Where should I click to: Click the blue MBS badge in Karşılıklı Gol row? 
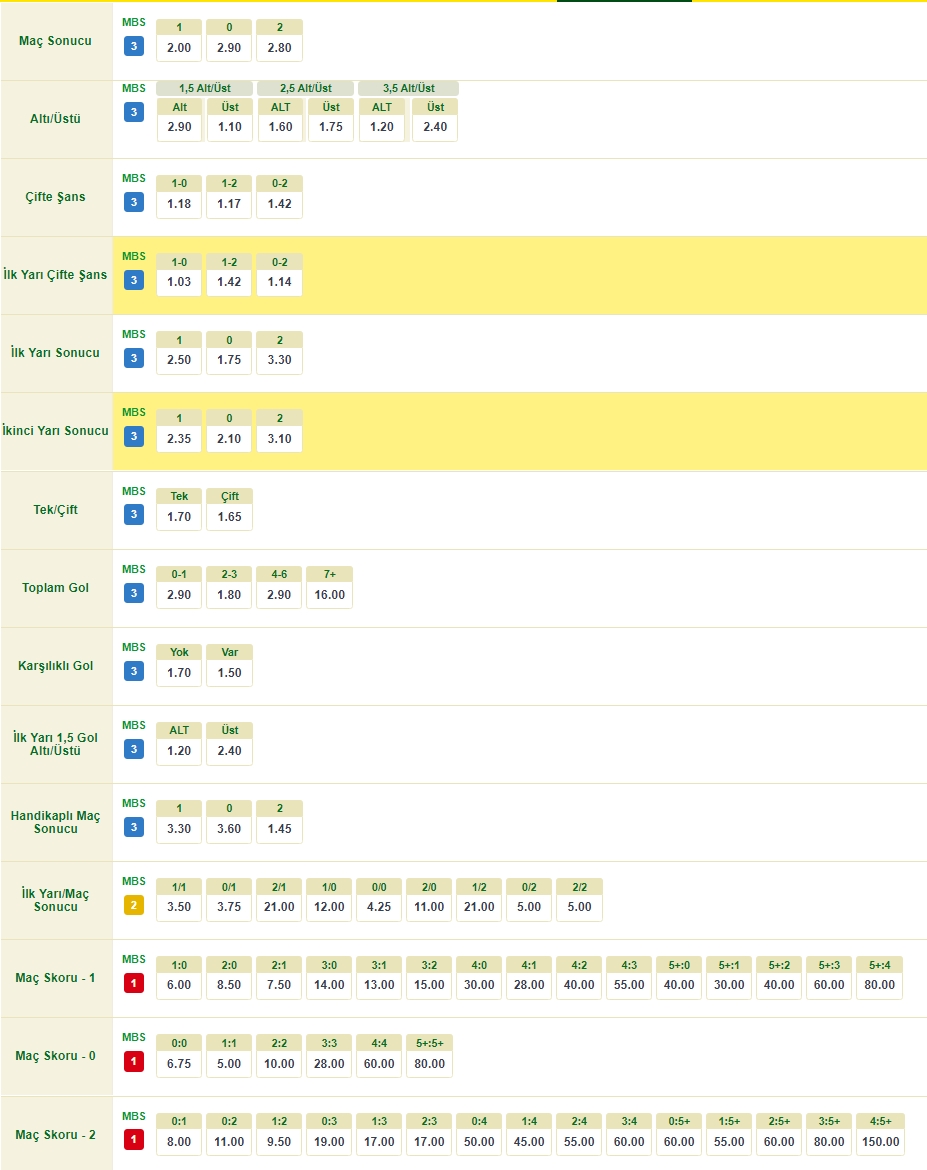134,670
